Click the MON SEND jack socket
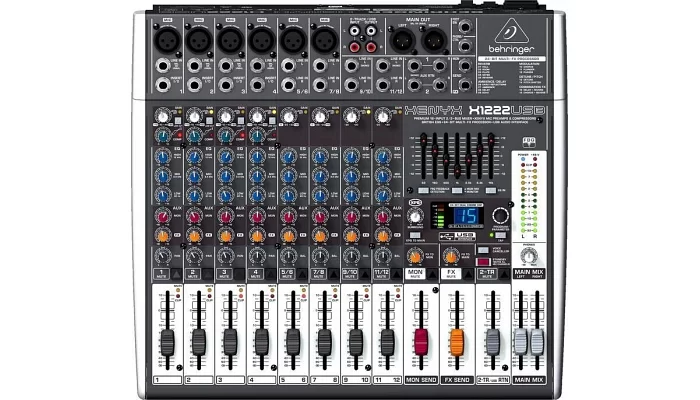Viewport: 700px width, 400px height. tap(465, 66)
